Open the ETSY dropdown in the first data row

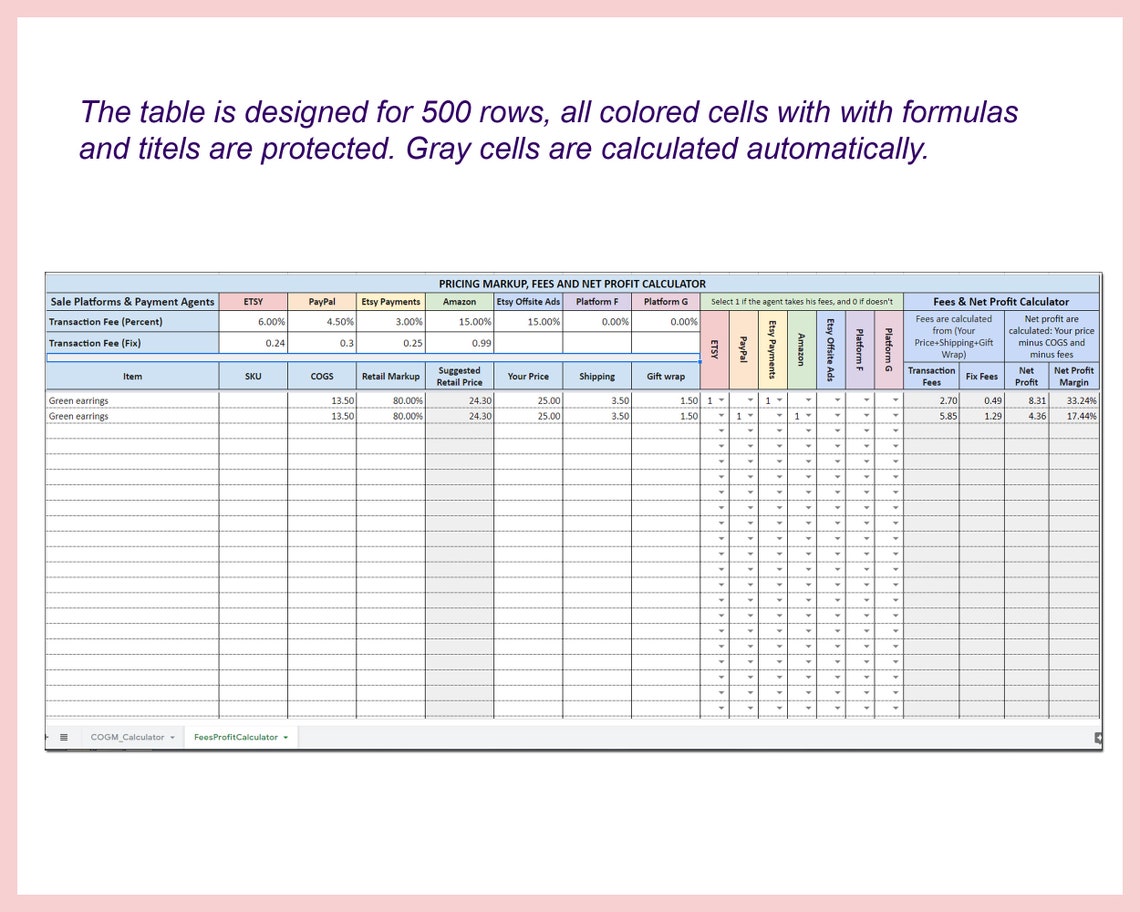[721, 399]
